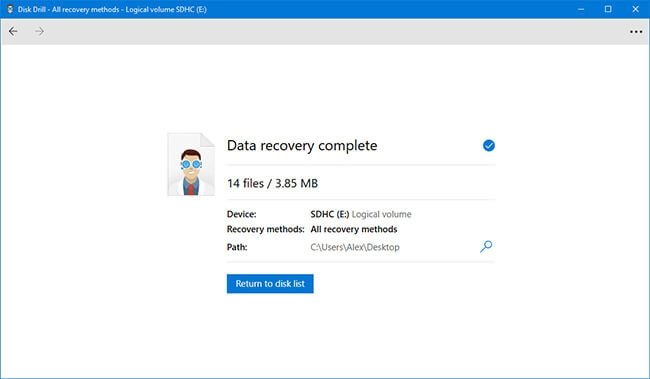Click the 'All recovery methods' value
650x379 pixels.
point(354,229)
